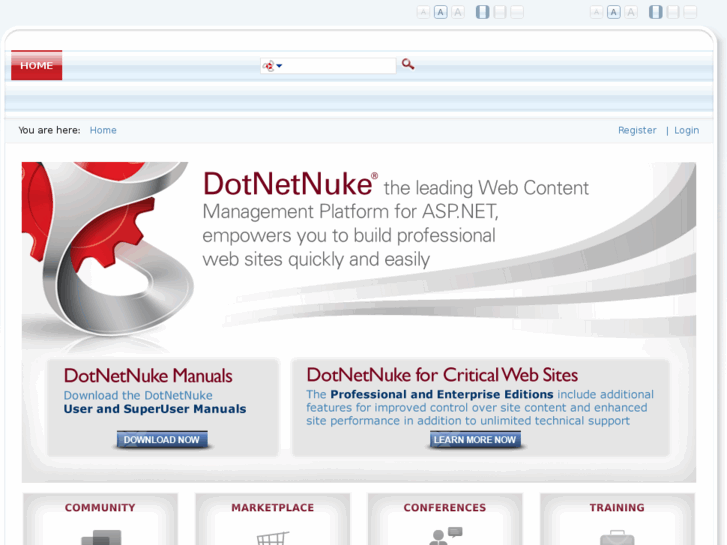
Task: Click the Conferences person with speech bubble icon
Action: [x=445, y=536]
